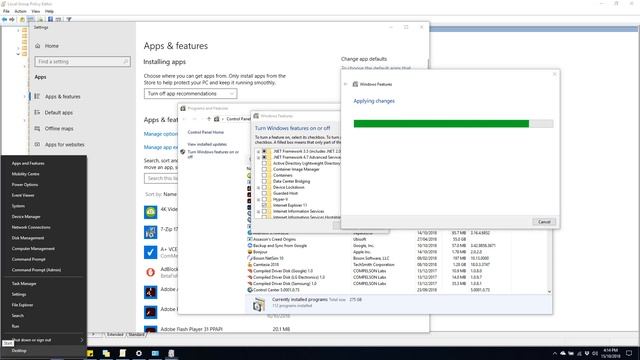Click Turn Windows features on or off link
This screenshot has height=360, width=640.
coord(213,154)
